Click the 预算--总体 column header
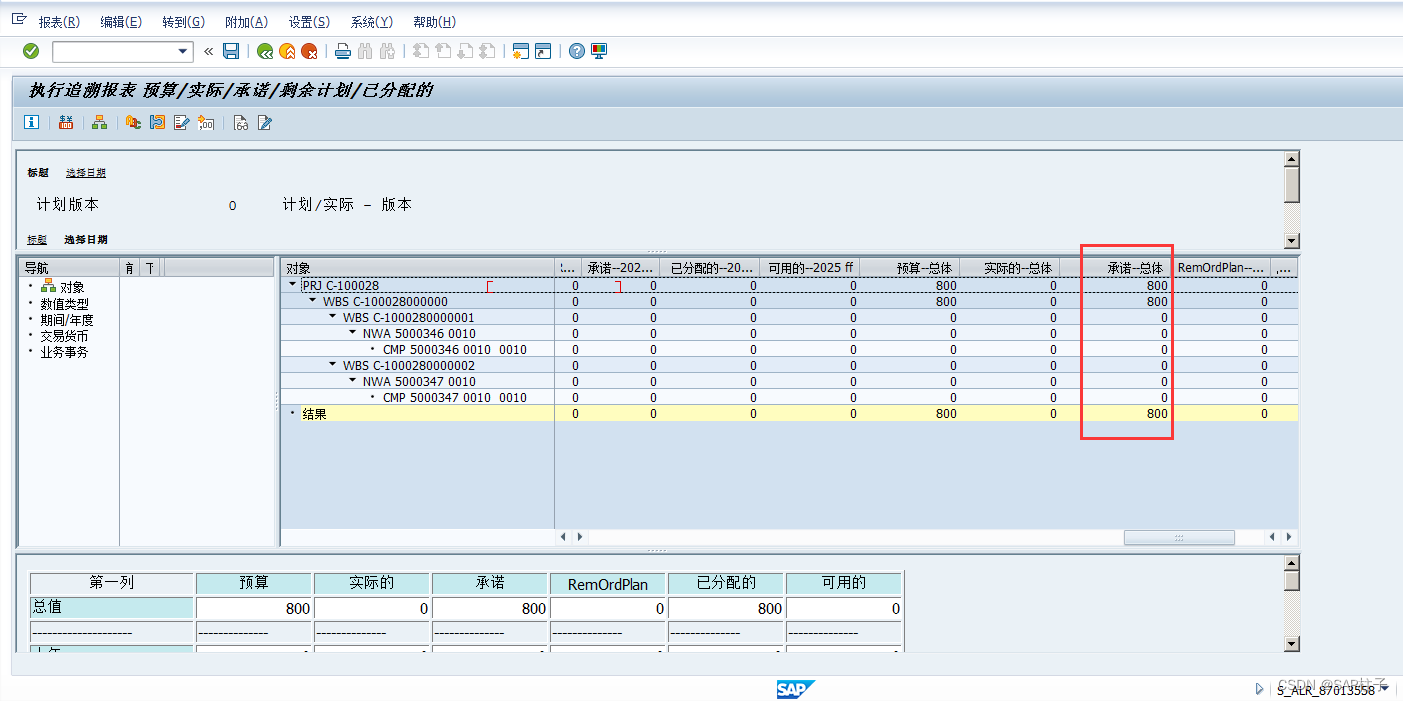 tap(910, 268)
